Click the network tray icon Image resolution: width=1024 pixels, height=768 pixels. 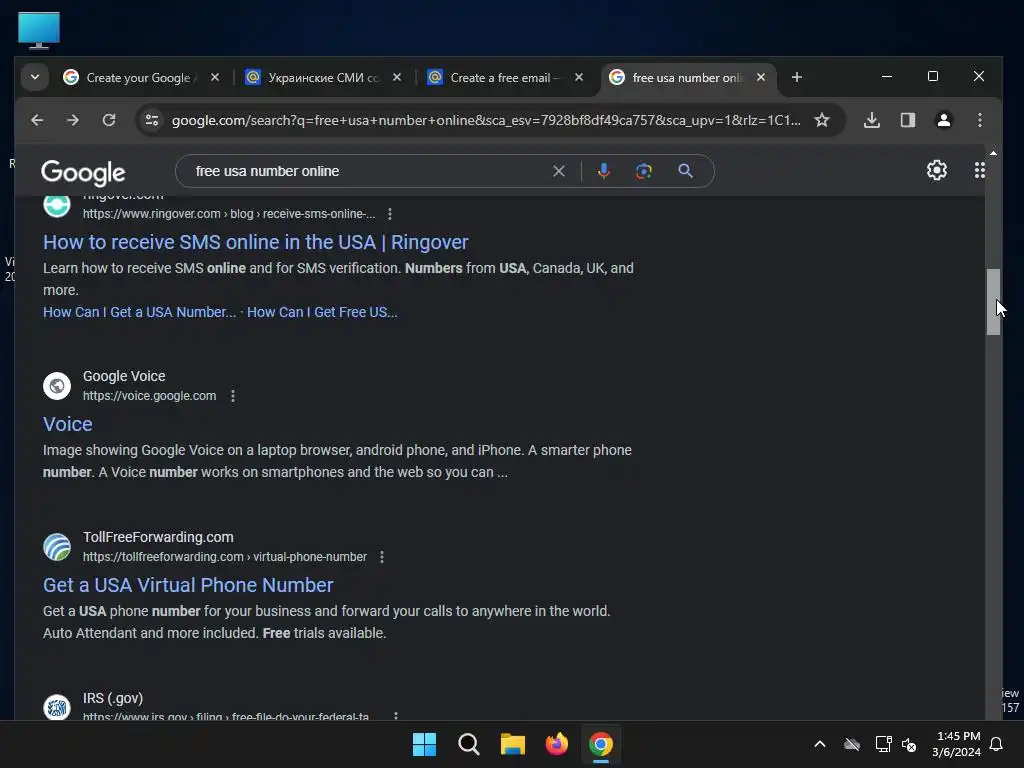[883, 744]
